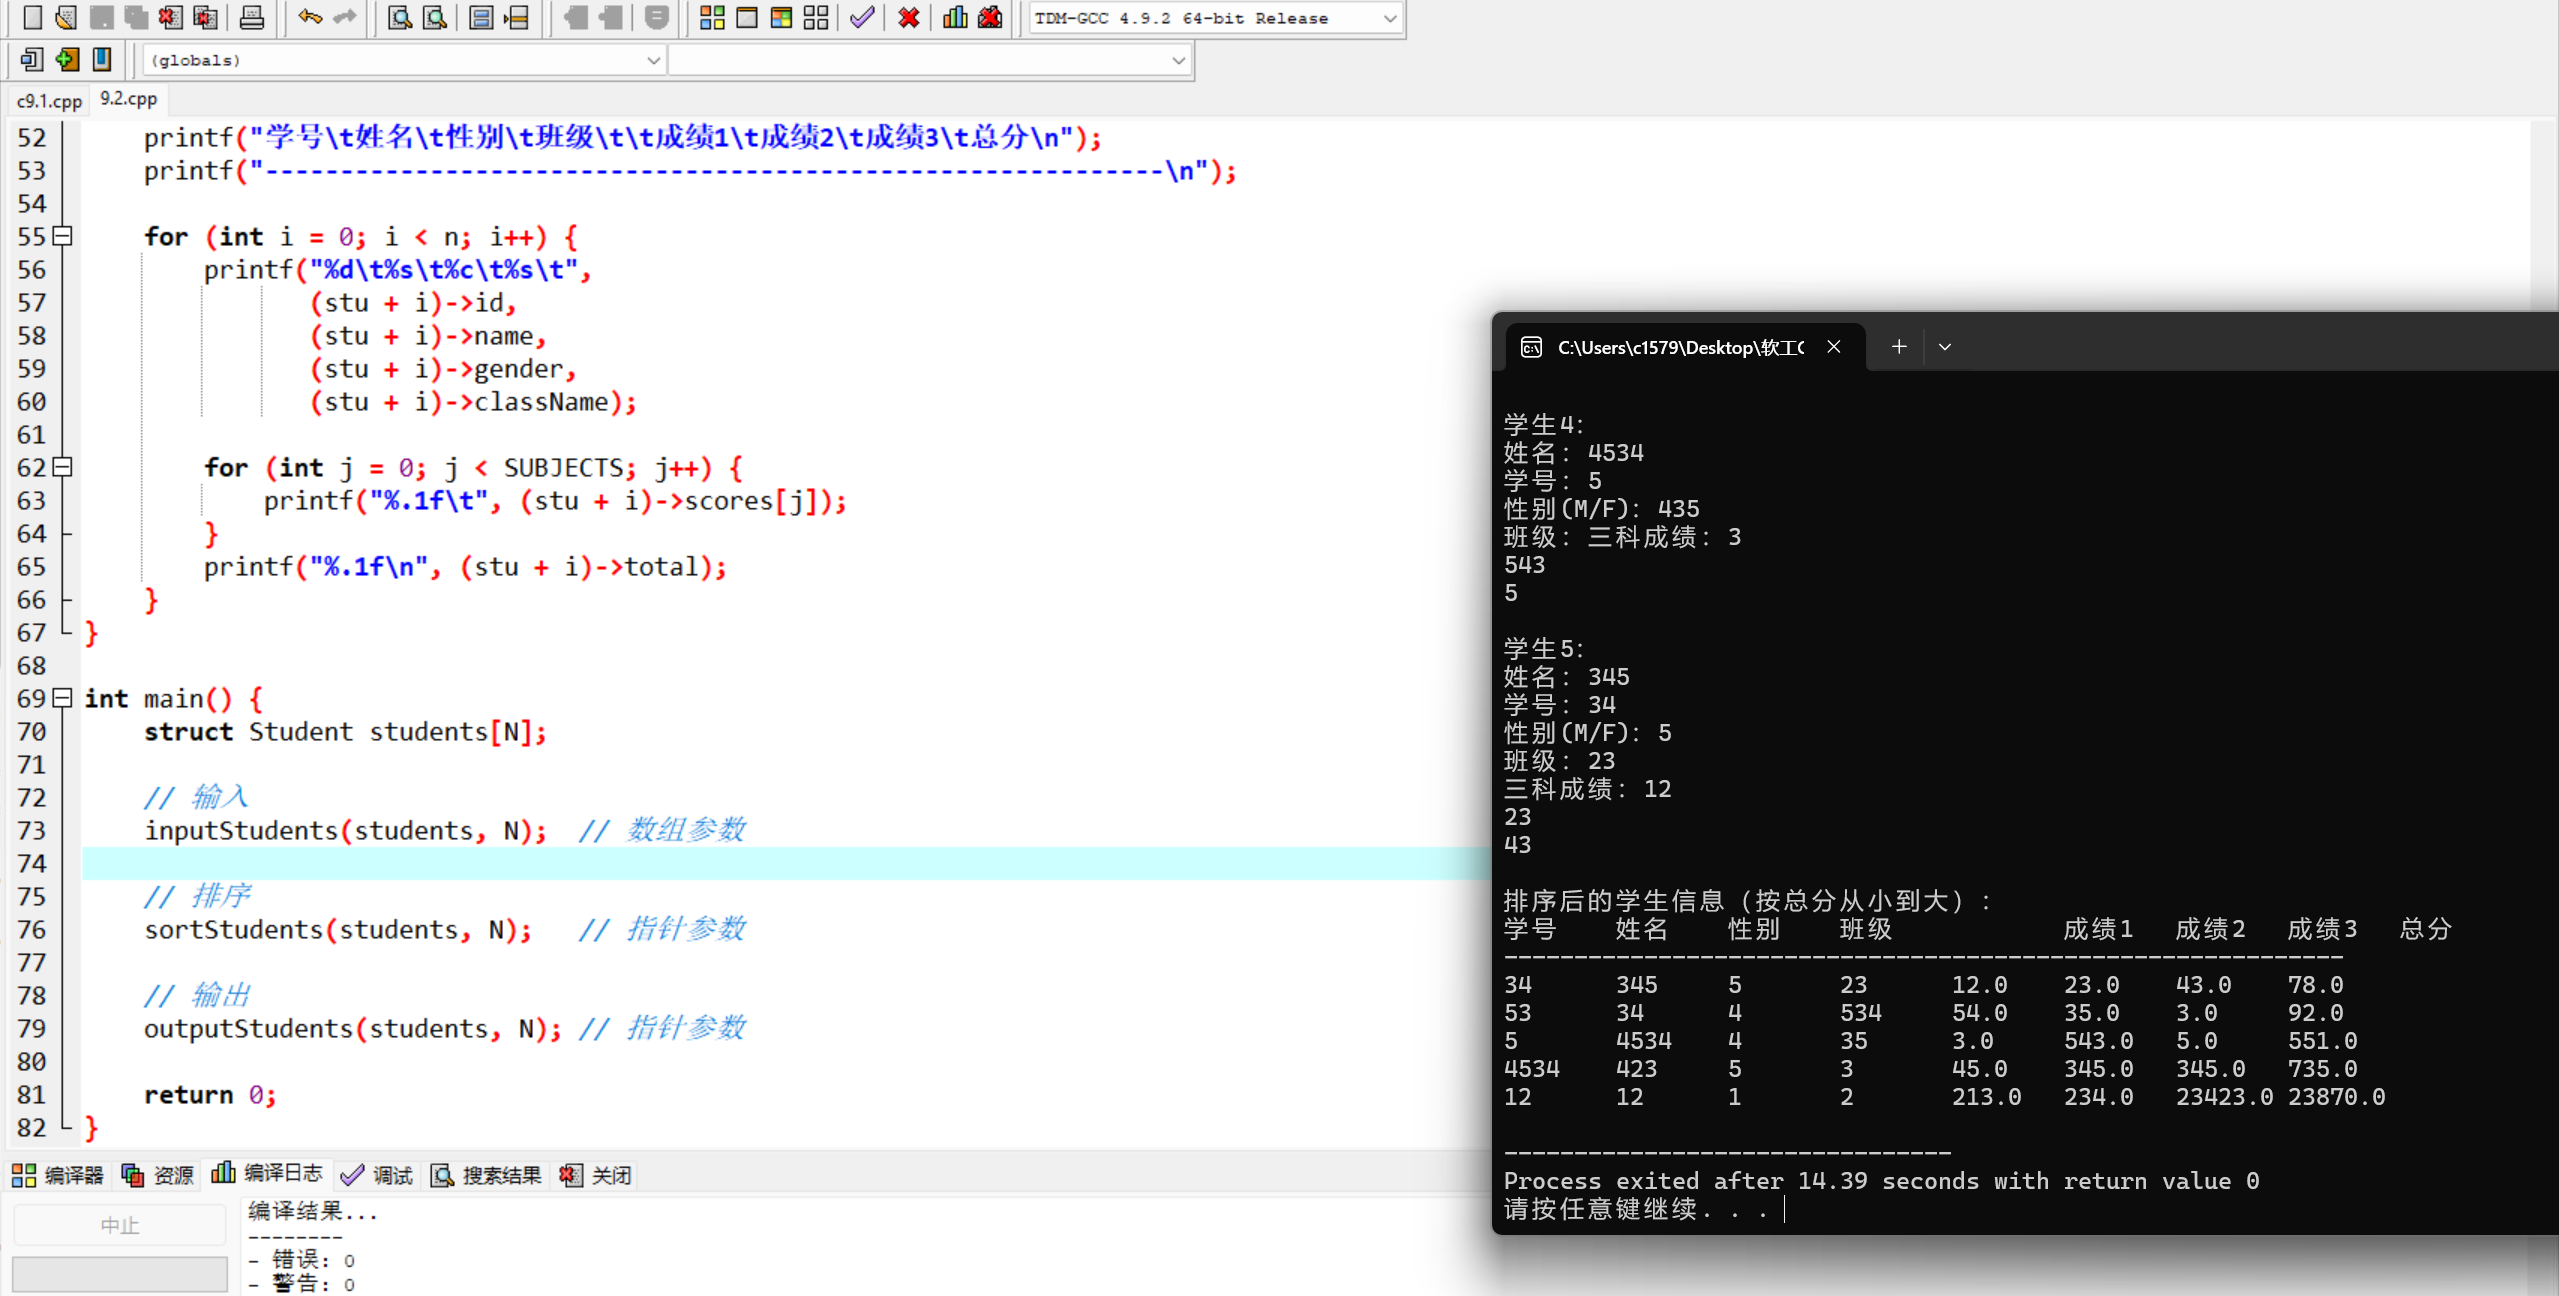Screen dimensions: 2559x1296
Task: Switch to the c9.1.cpp file tab
Action: [49, 100]
